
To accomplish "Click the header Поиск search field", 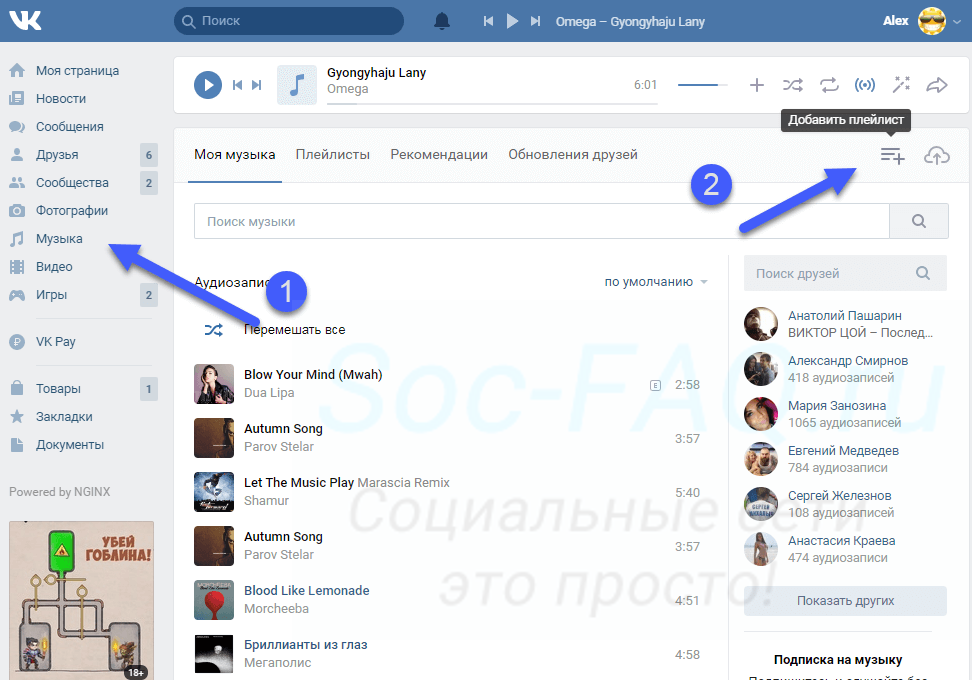I will 289,21.
